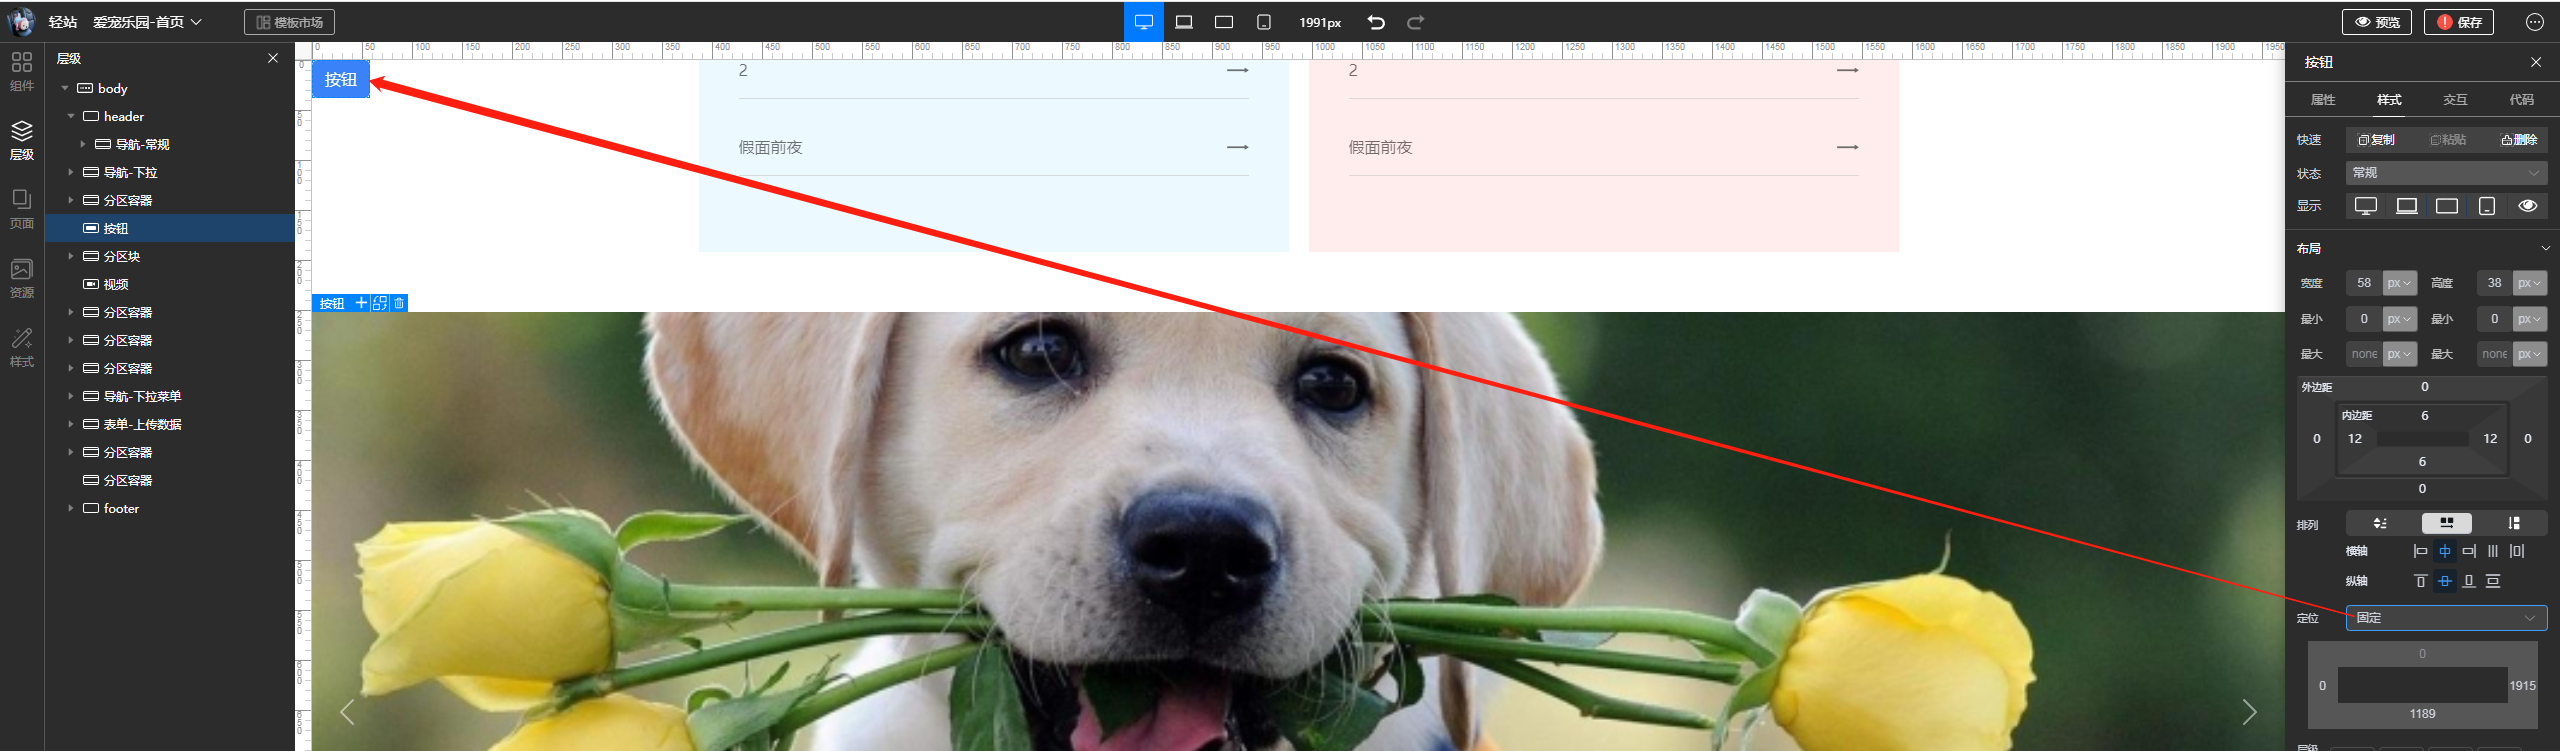
Task: Switch to the 属性 tab
Action: tap(2323, 100)
